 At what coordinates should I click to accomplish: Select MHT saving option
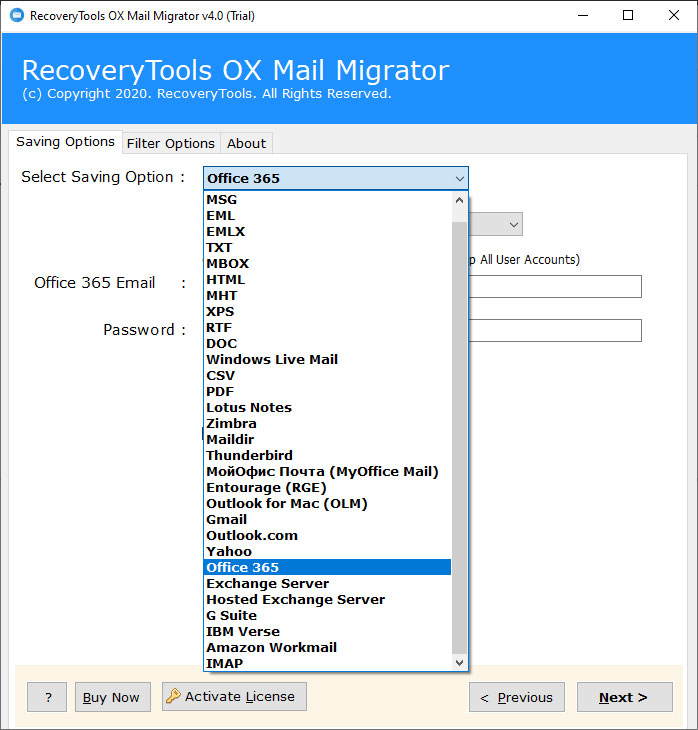[x=328, y=295]
